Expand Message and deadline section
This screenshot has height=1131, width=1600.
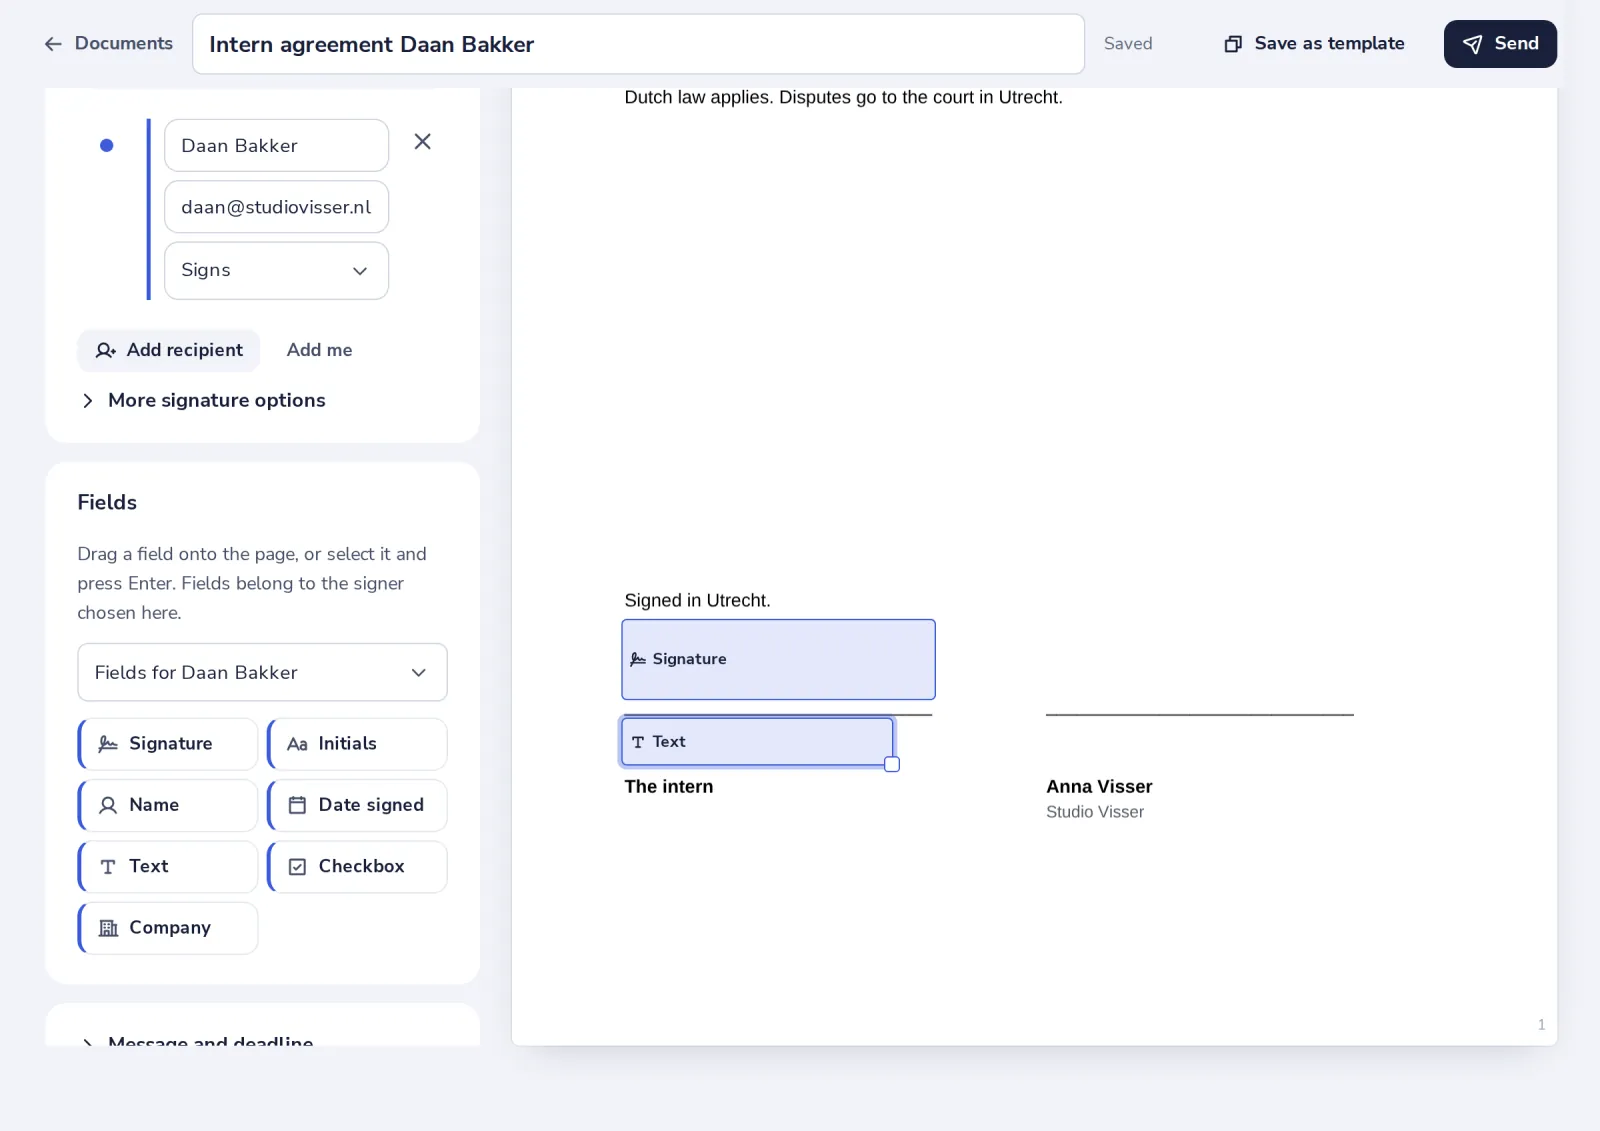[200, 1040]
